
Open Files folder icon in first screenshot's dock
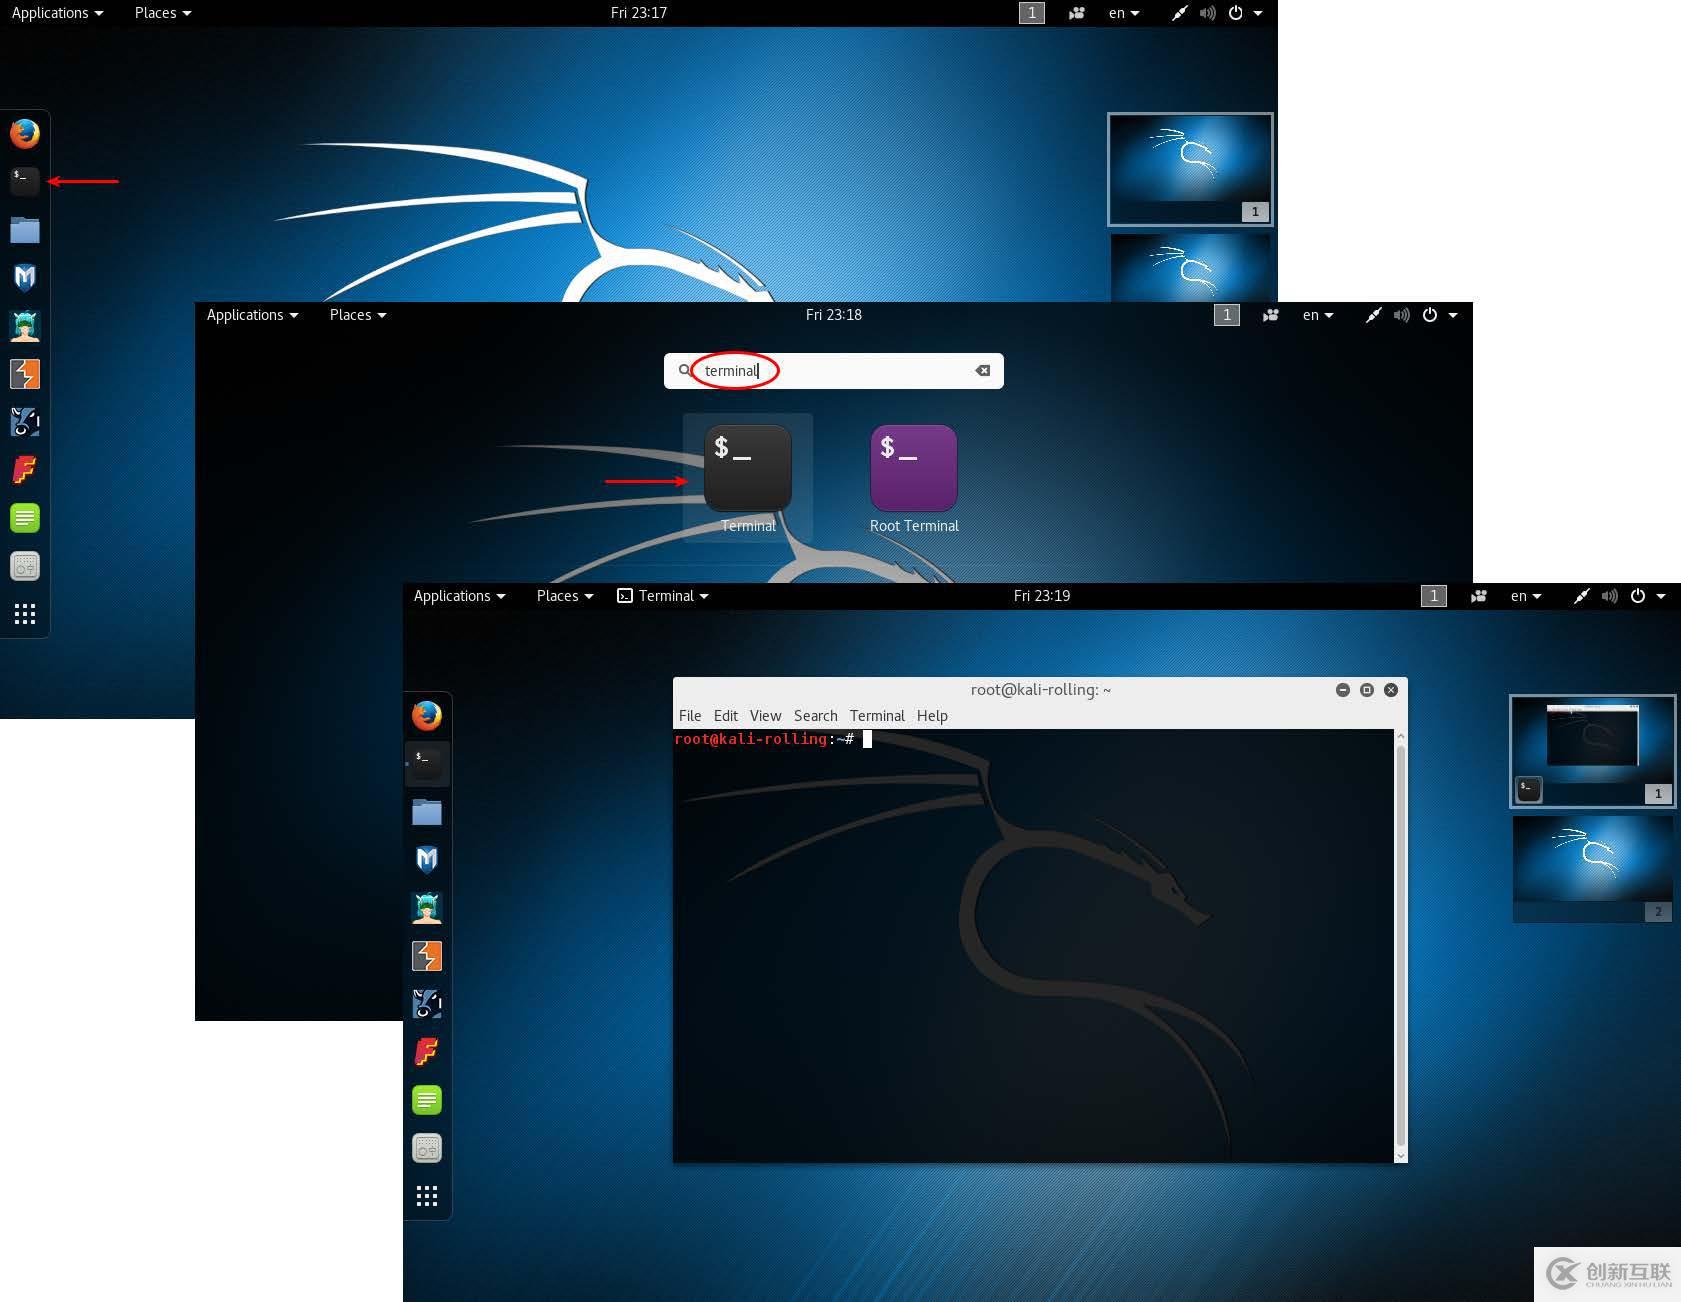click(25, 230)
